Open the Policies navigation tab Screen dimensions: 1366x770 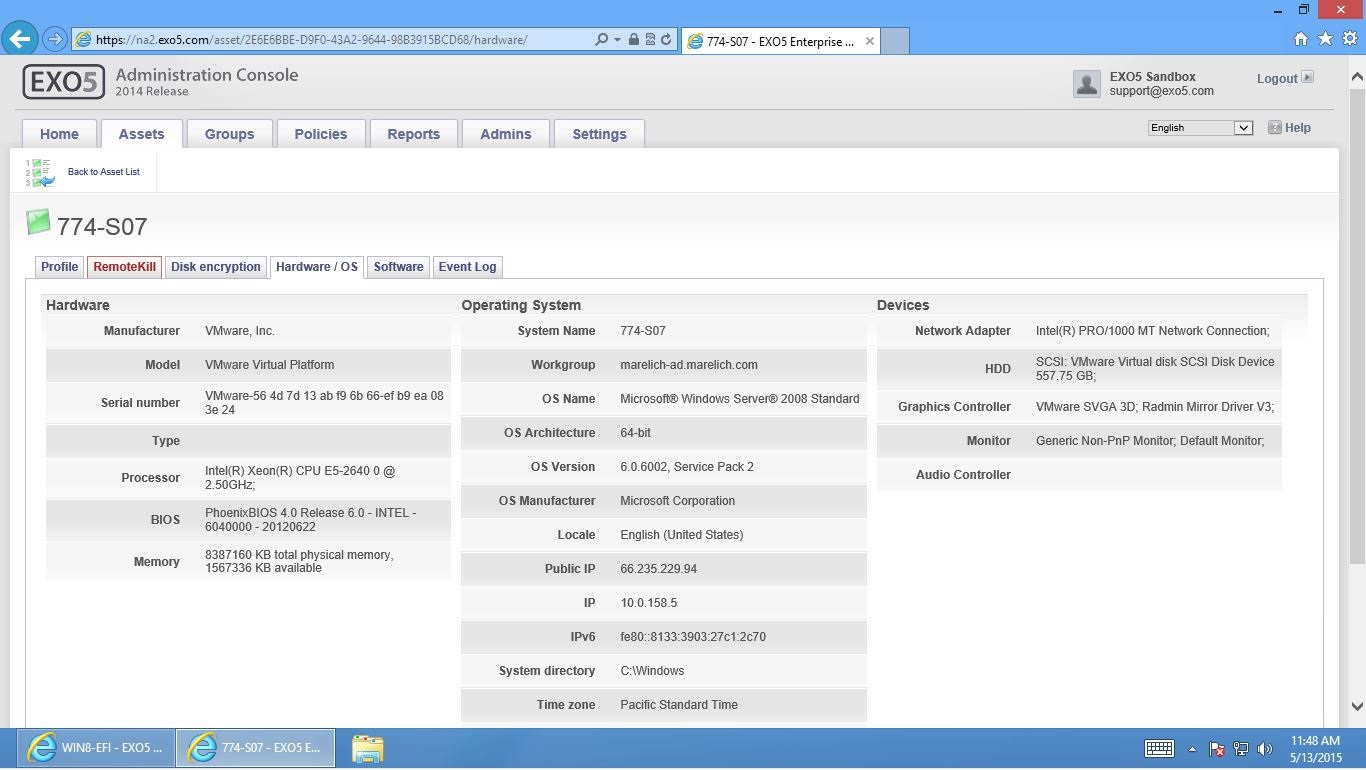click(320, 134)
